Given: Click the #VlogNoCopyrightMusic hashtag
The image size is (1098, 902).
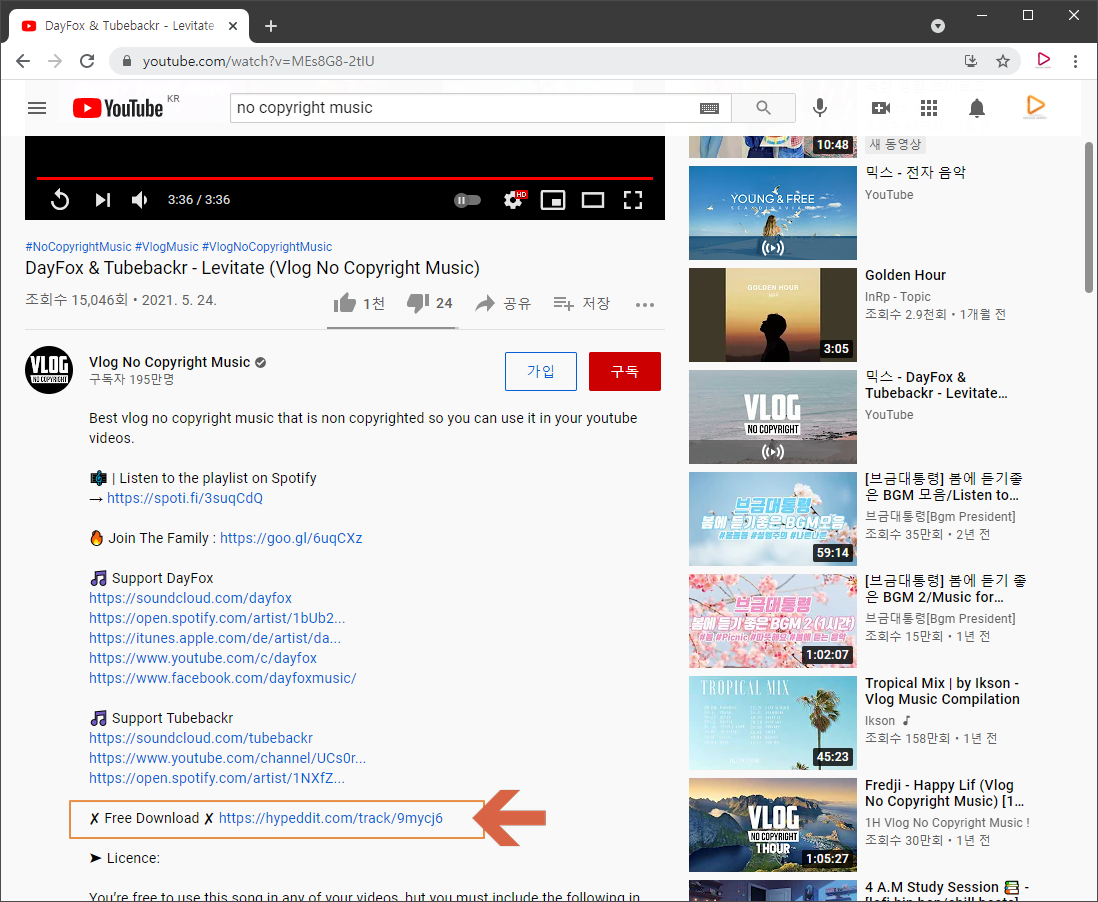Looking at the screenshot, I should point(267,247).
